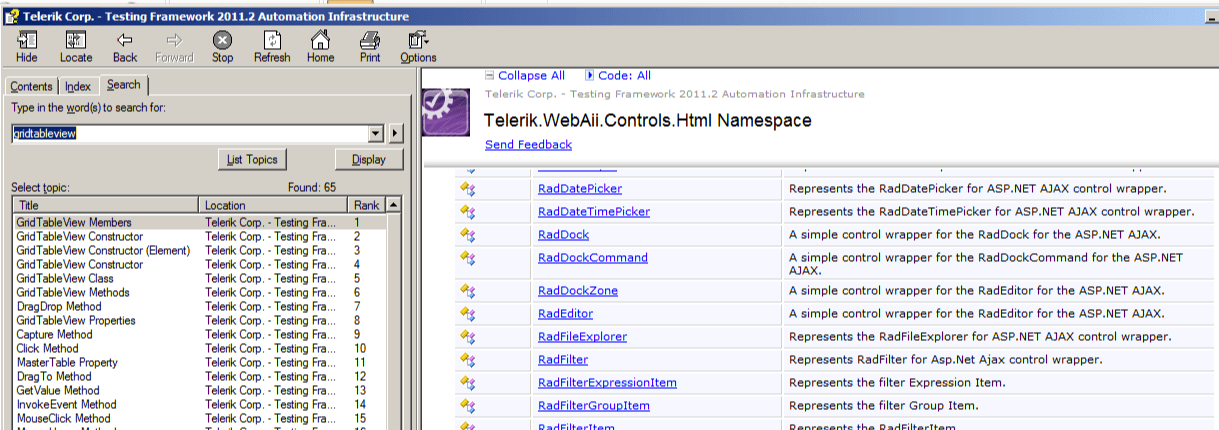Select the MasterTable Property topic
The image size is (1219, 430).
(199, 362)
